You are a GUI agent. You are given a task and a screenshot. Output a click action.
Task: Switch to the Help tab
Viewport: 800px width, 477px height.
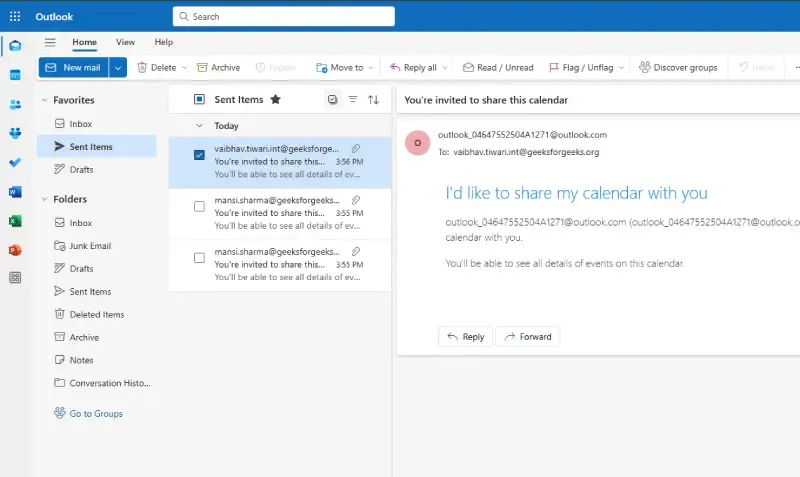(164, 42)
